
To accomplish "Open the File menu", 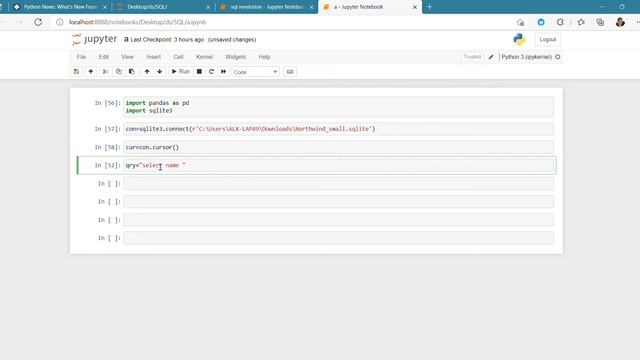I will pos(81,57).
